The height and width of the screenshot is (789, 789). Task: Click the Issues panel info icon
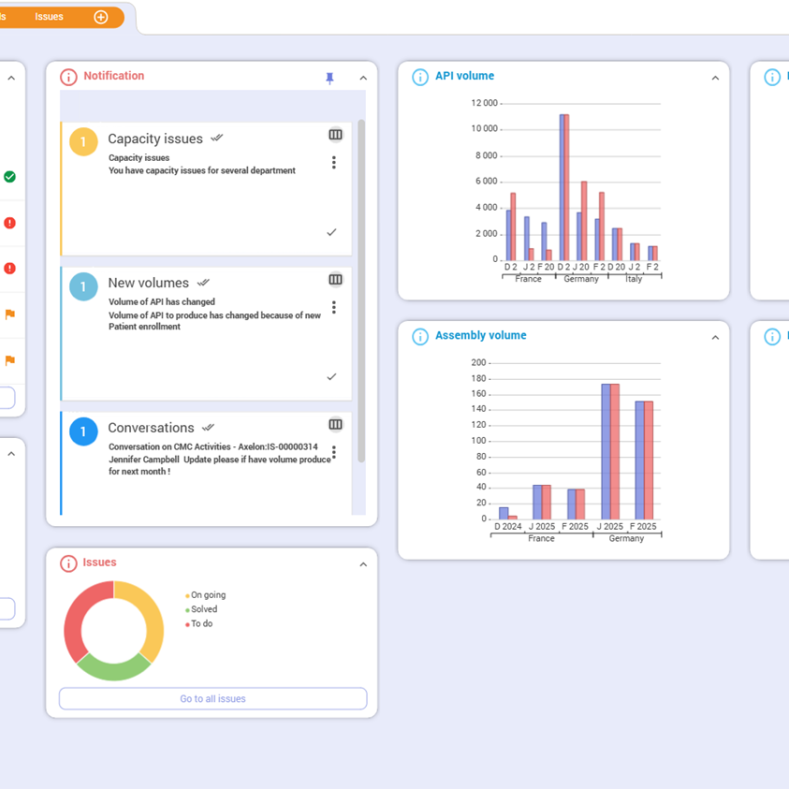point(68,564)
